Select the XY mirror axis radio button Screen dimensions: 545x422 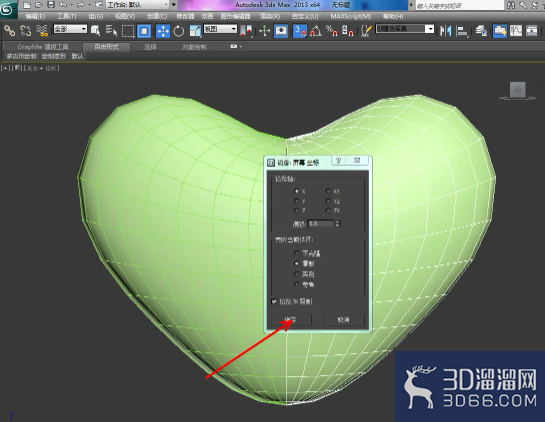[x=328, y=191]
